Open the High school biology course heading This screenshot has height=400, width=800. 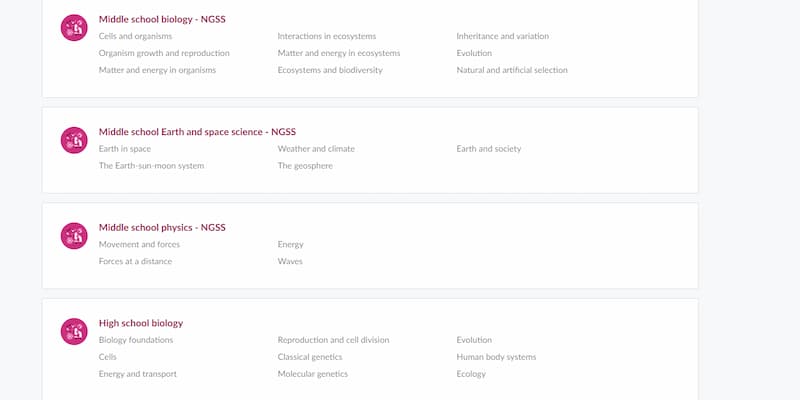pos(141,323)
